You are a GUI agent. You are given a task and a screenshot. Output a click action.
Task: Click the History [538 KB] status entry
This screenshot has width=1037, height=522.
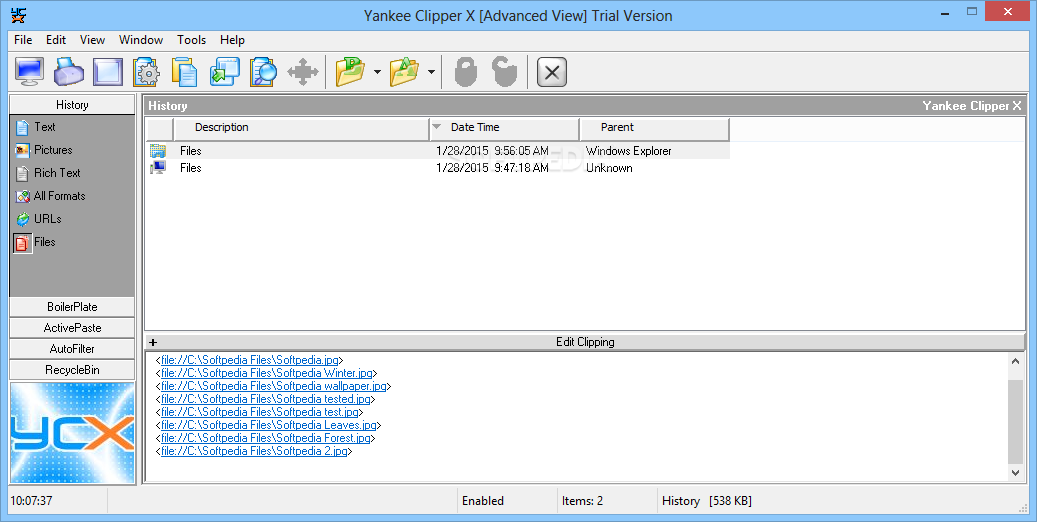pos(706,501)
